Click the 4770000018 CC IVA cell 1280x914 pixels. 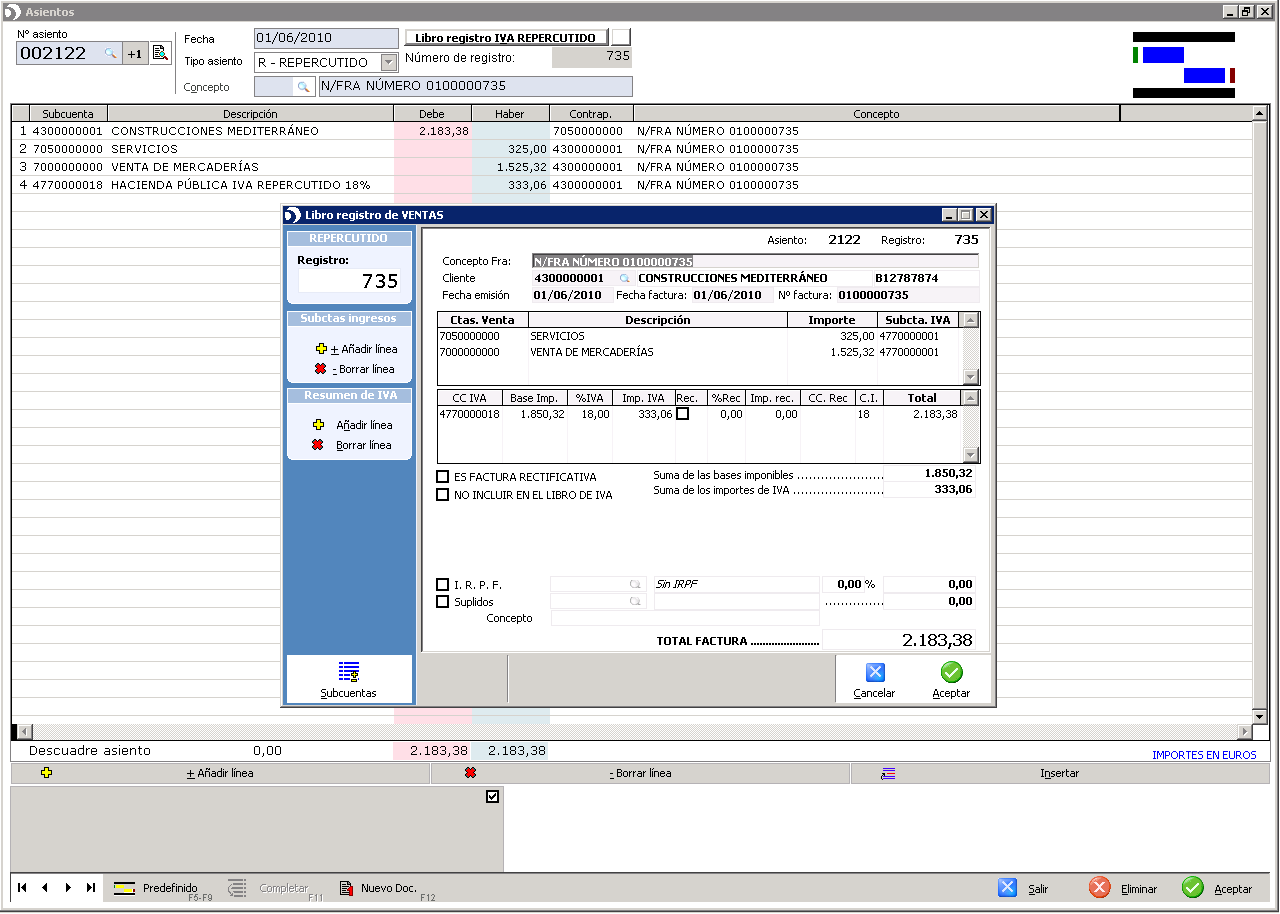point(470,414)
